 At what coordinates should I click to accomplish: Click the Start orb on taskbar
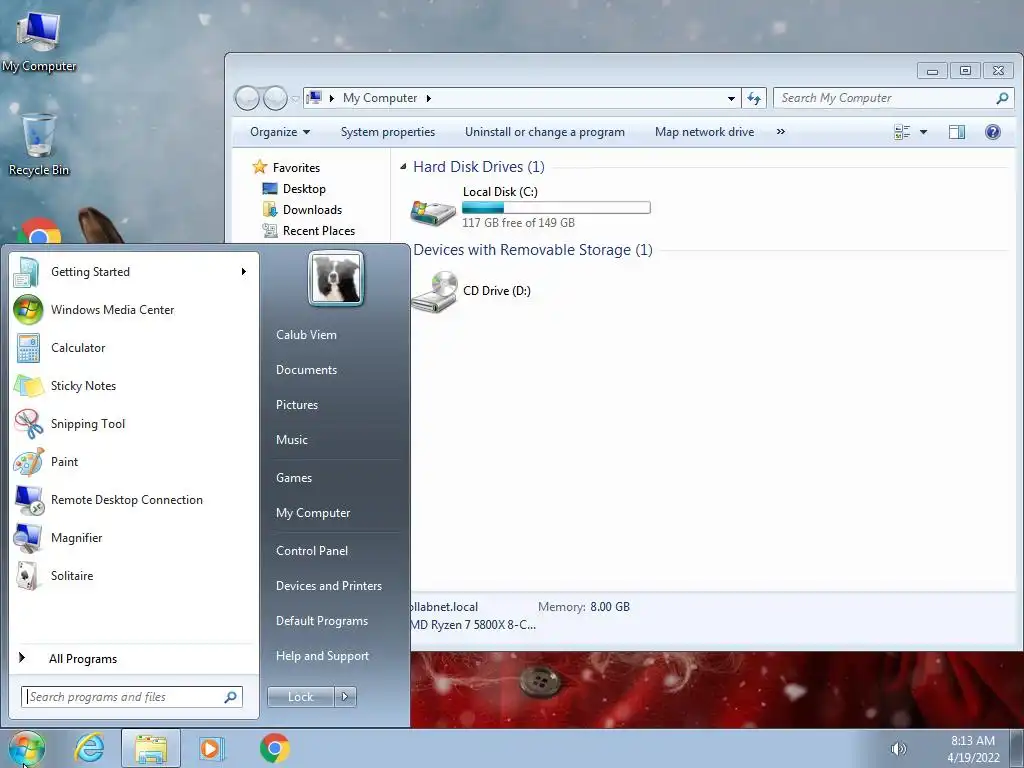pyautogui.click(x=26, y=748)
